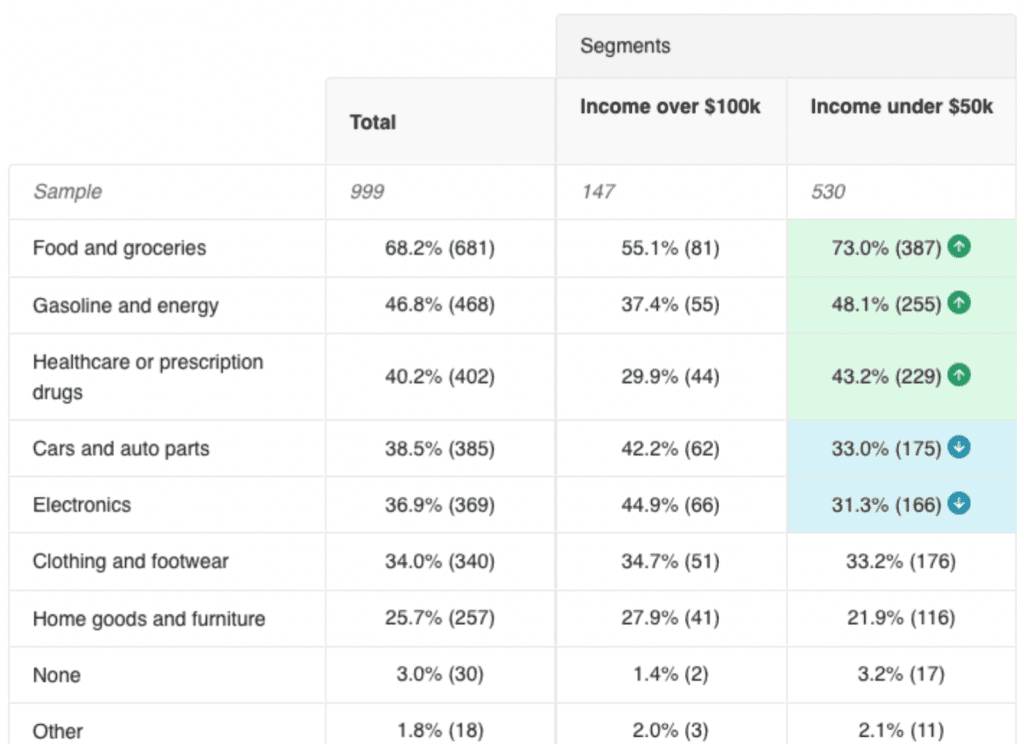The width and height of the screenshot is (1024, 750).
Task: Click the green highlighted 73.0% (387) cell
Action: tap(885, 248)
